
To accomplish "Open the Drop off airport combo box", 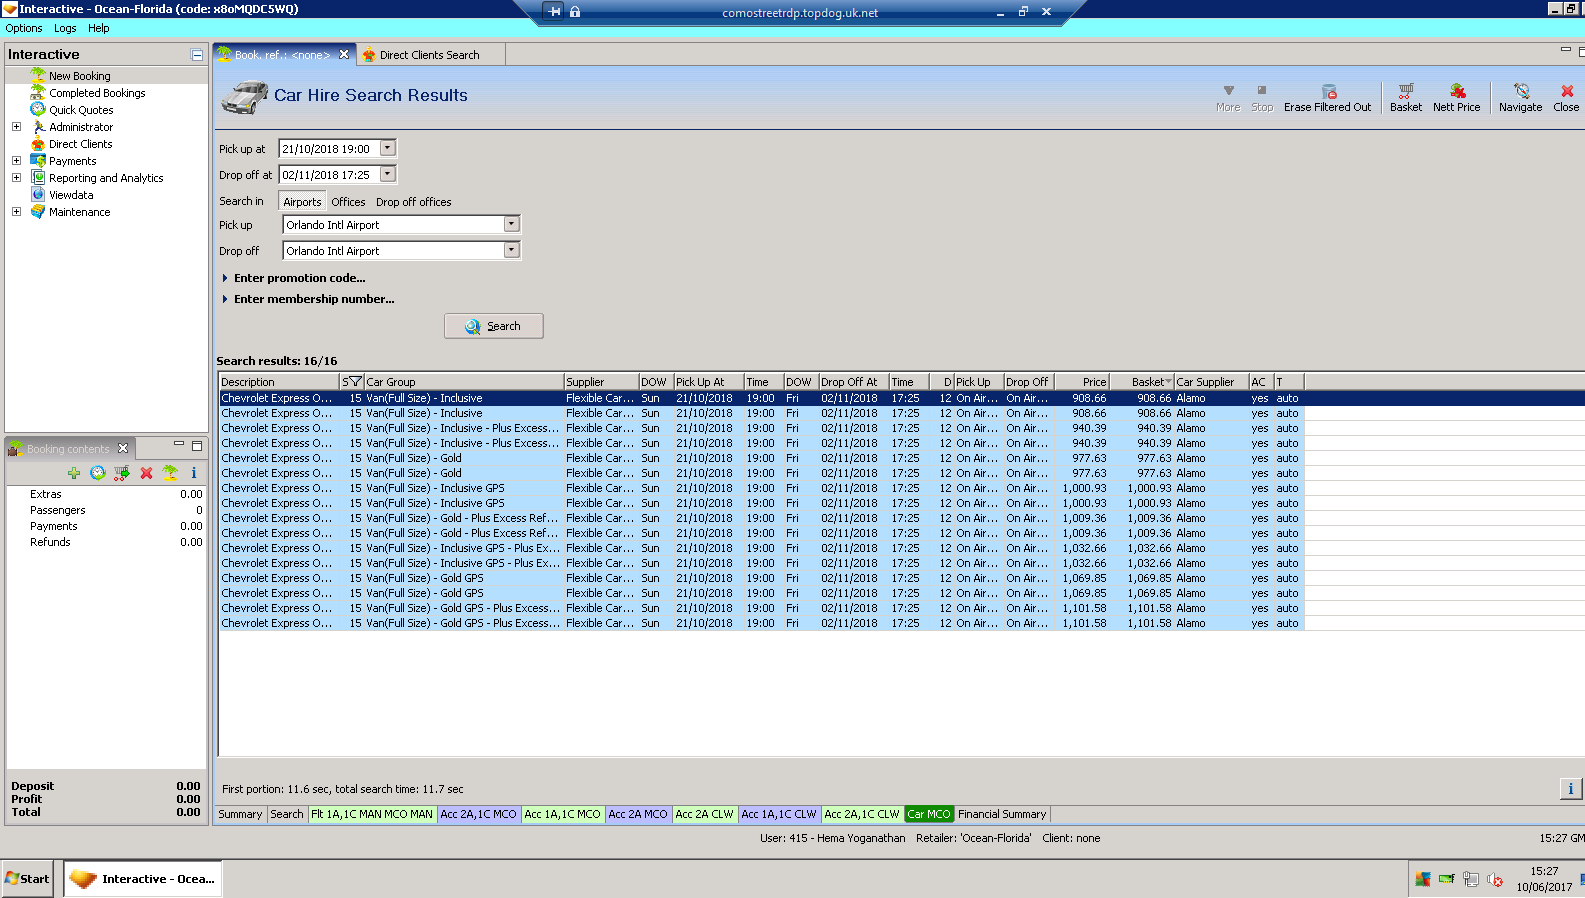I will tap(511, 250).
